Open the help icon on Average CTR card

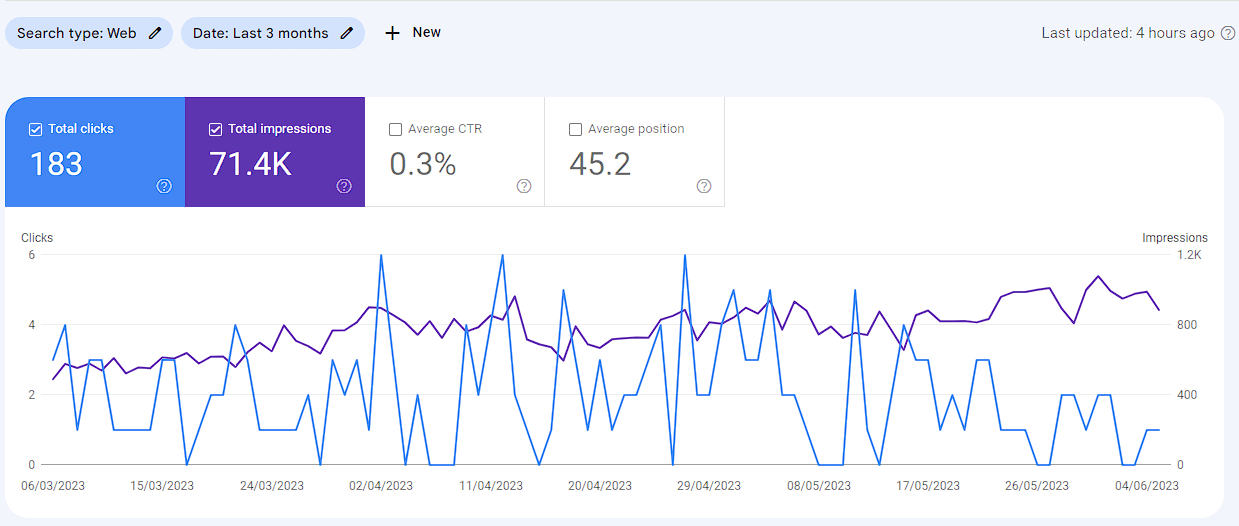(524, 186)
